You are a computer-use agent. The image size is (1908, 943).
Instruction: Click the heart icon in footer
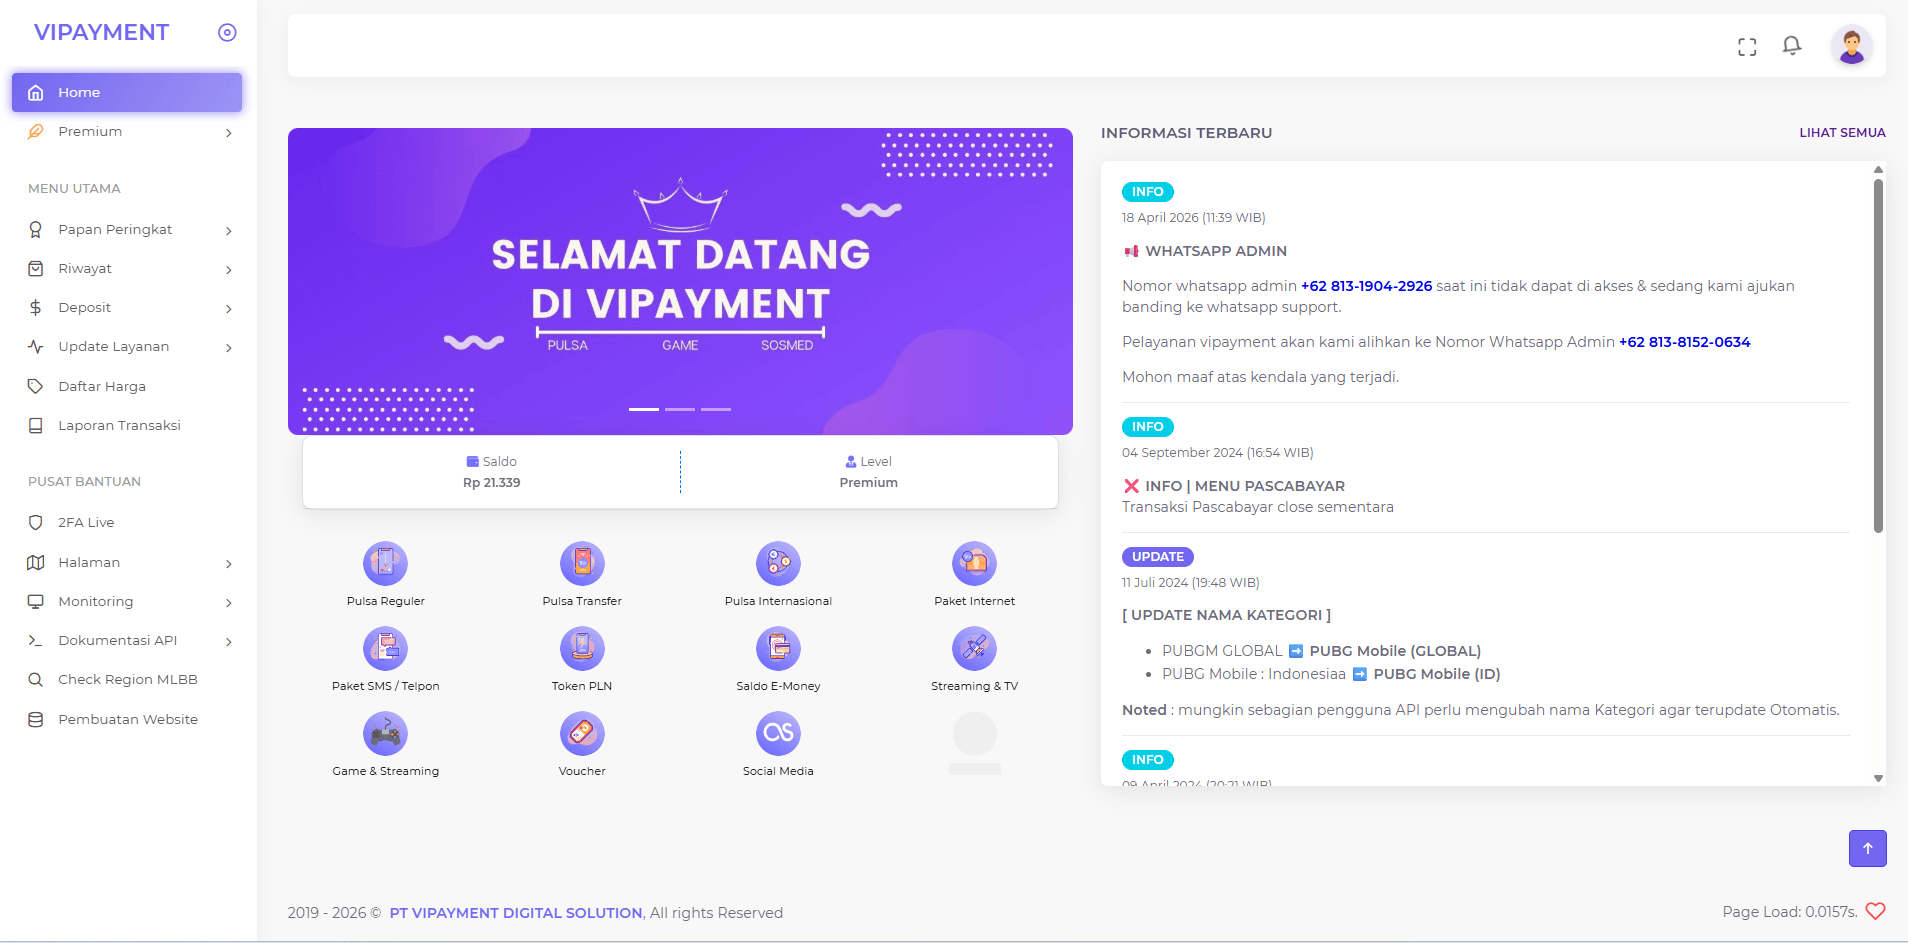pyautogui.click(x=1875, y=911)
